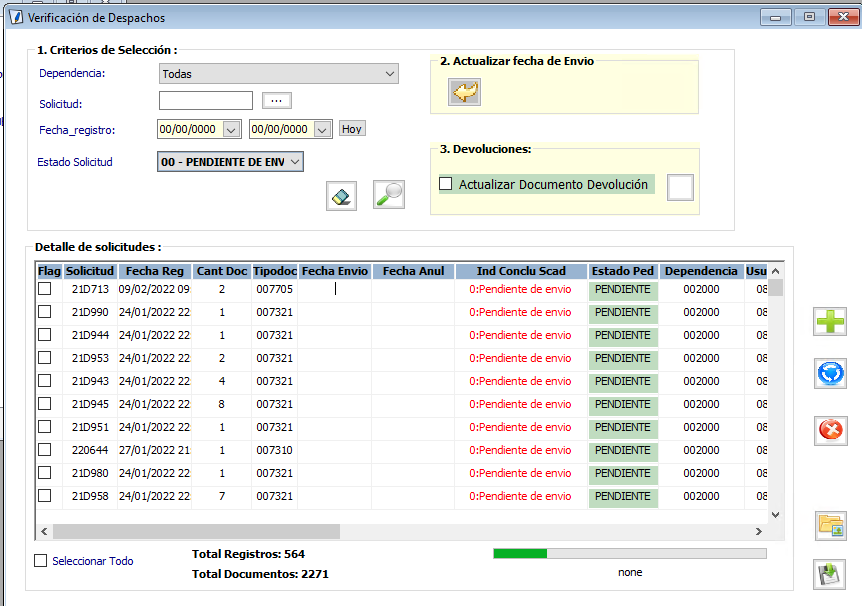Click the blue circular refresh icon
The image size is (862, 606).
point(830,373)
